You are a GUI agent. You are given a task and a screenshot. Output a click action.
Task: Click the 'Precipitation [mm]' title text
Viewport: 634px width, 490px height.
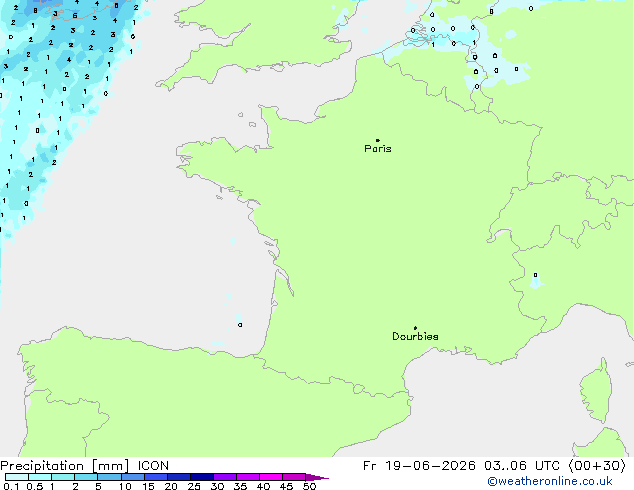tap(65, 466)
